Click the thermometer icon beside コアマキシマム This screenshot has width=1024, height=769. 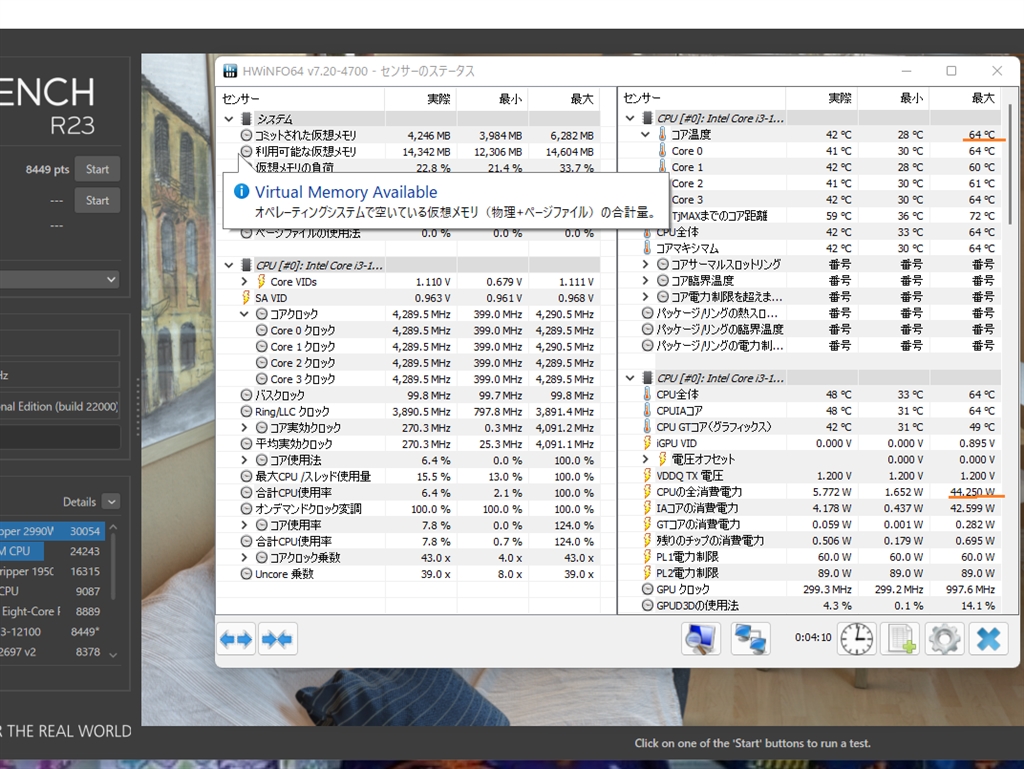pyautogui.click(x=647, y=248)
